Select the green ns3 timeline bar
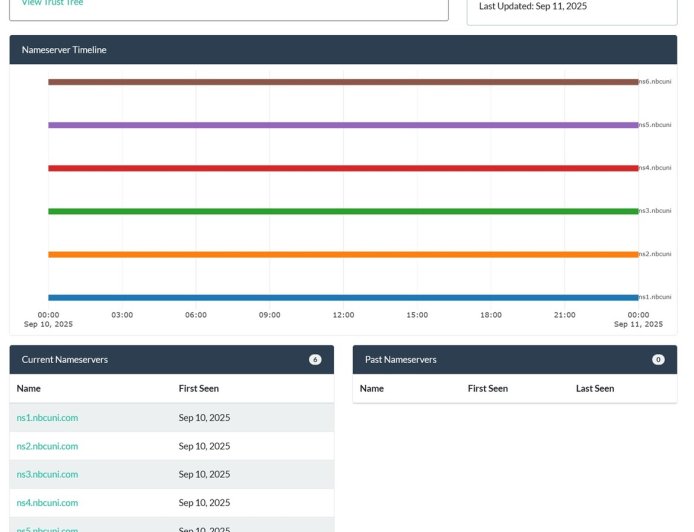This screenshot has height=532, width=694. pyautogui.click(x=342, y=211)
